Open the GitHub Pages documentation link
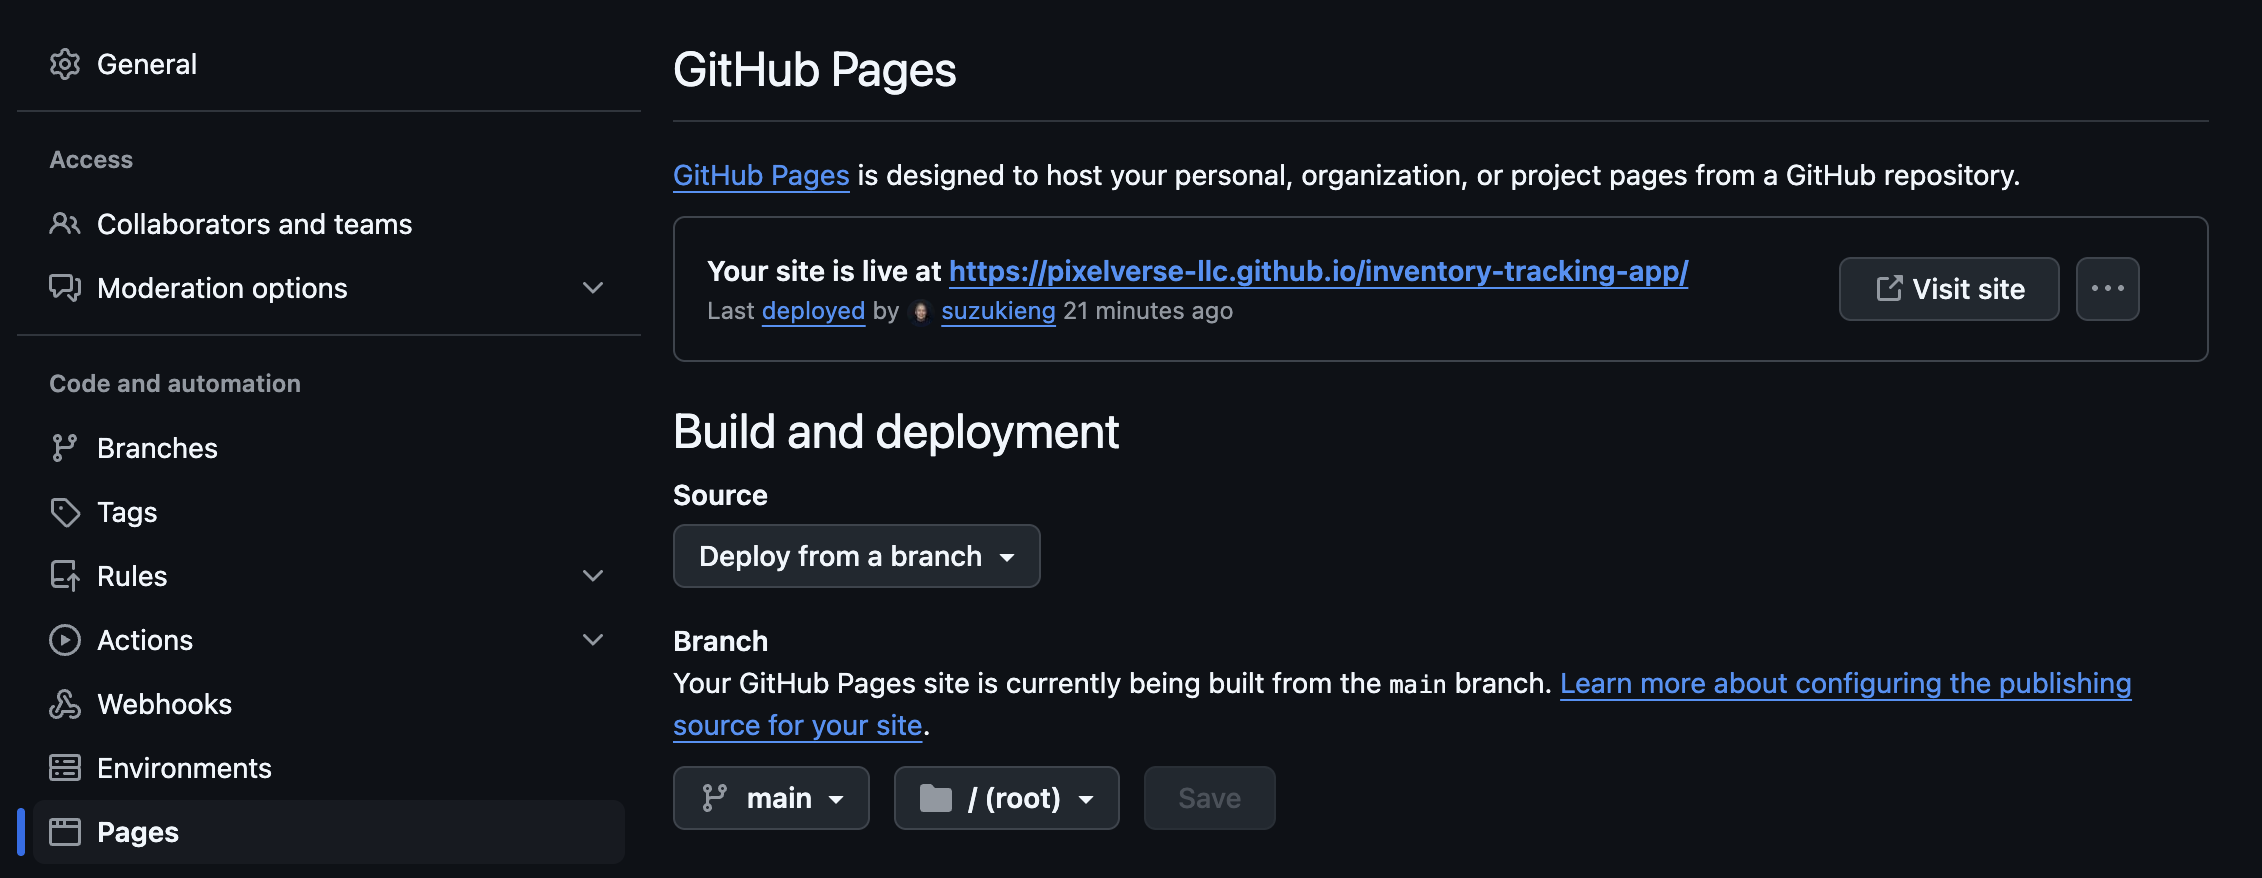The image size is (2262, 878). point(761,175)
